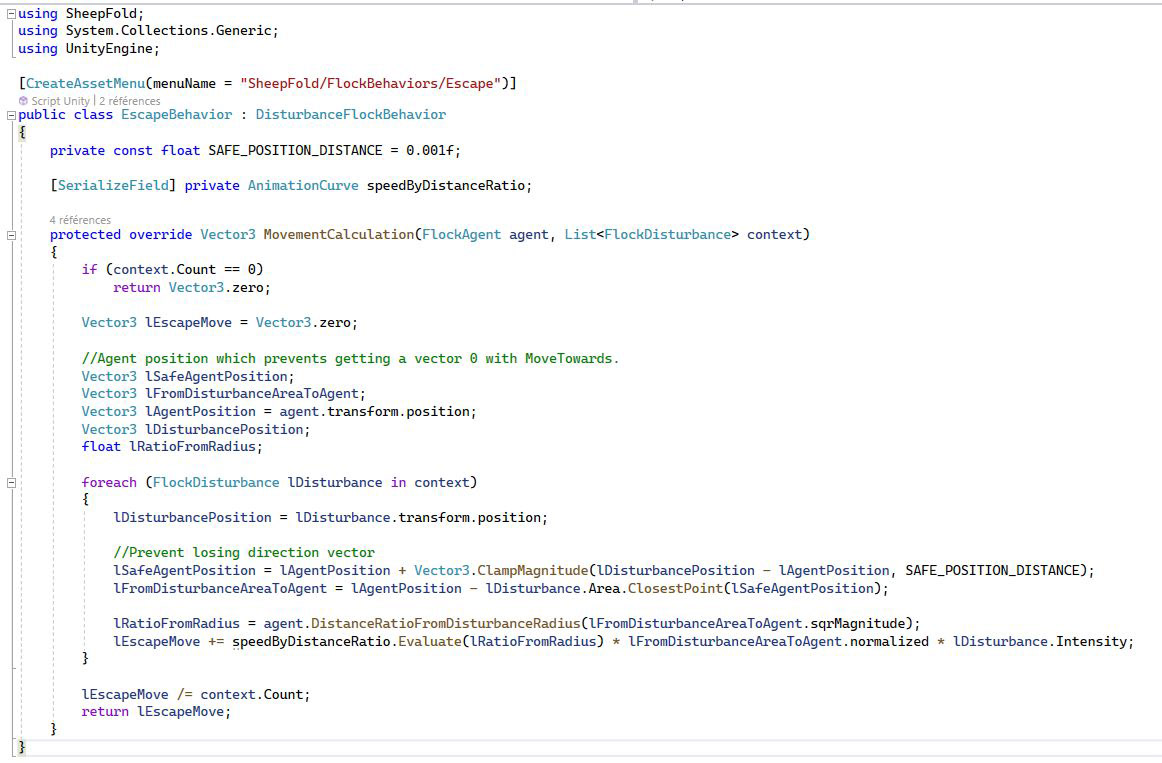The width and height of the screenshot is (1162, 763).
Task: Open the "Script Unity" code lens label
Action: pyautogui.click(x=60, y=101)
